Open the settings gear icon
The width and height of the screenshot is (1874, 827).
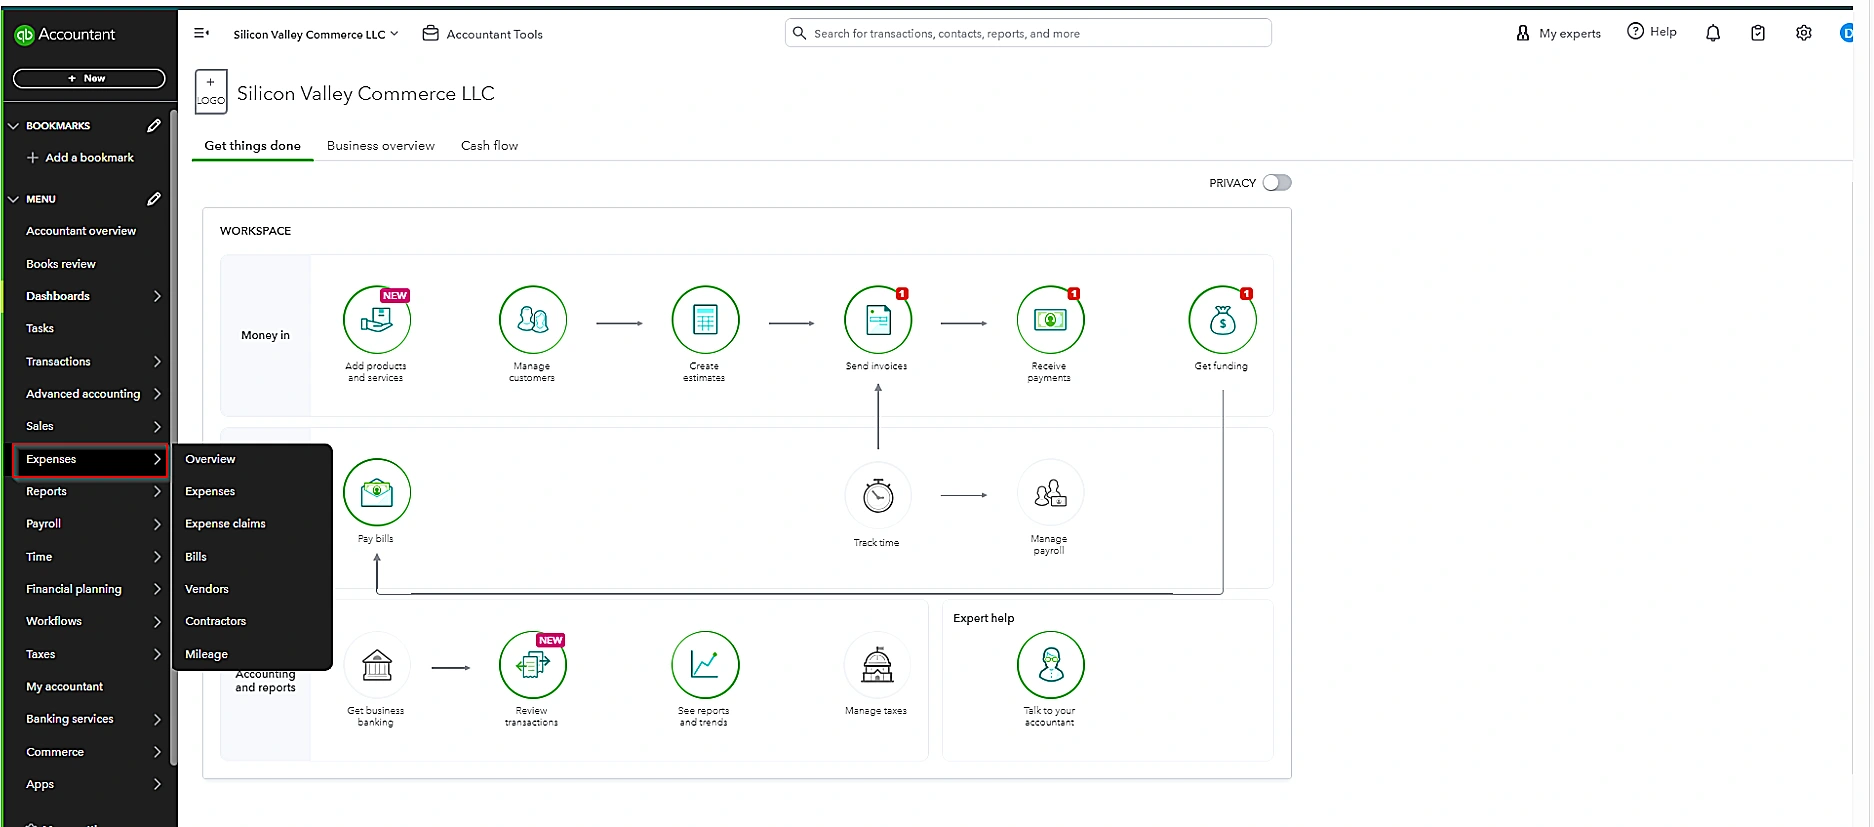pos(1804,33)
